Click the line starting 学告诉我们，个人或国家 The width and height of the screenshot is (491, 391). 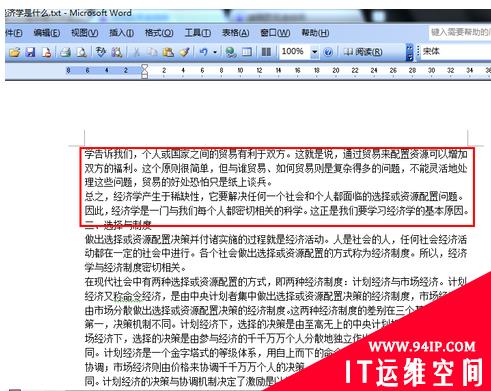(x=276, y=154)
